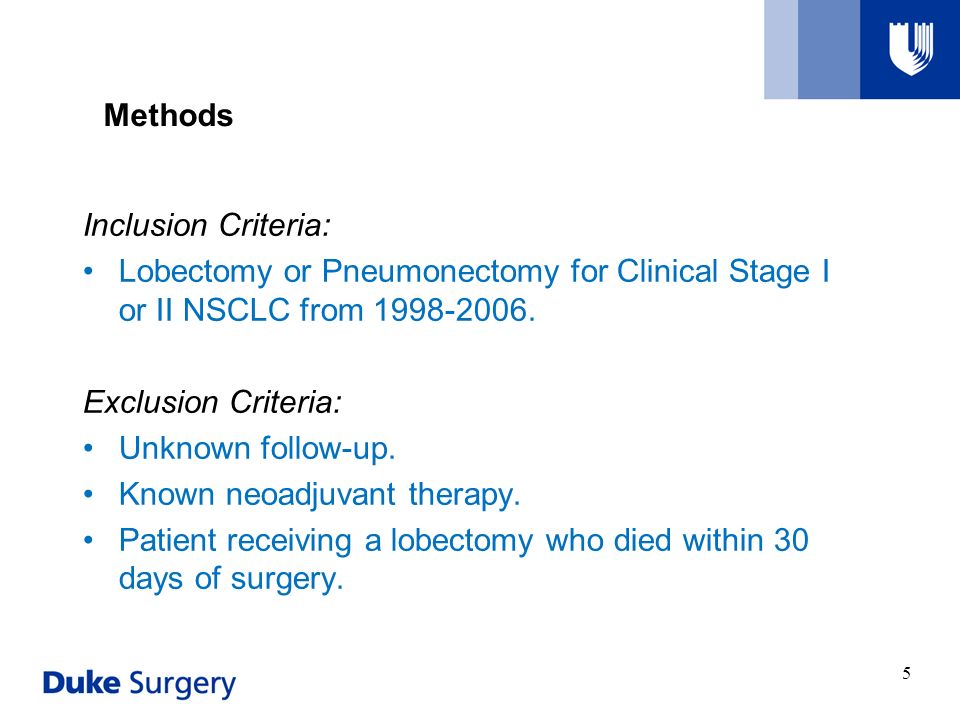Click the dark blue header block
Screen dimensions: 960x720
[x=910, y=49]
